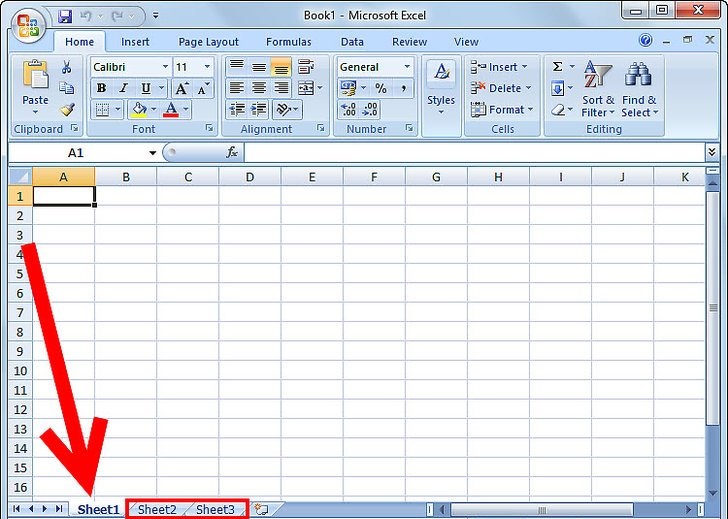The image size is (728, 519).
Task: Decrease cell indent
Action: point(237,110)
